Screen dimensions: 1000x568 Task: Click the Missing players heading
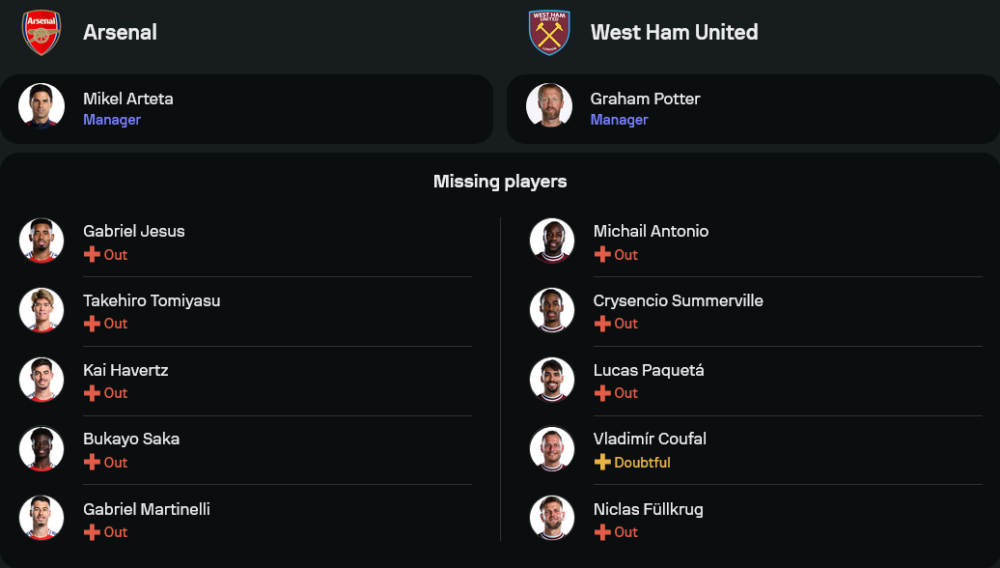[500, 181]
